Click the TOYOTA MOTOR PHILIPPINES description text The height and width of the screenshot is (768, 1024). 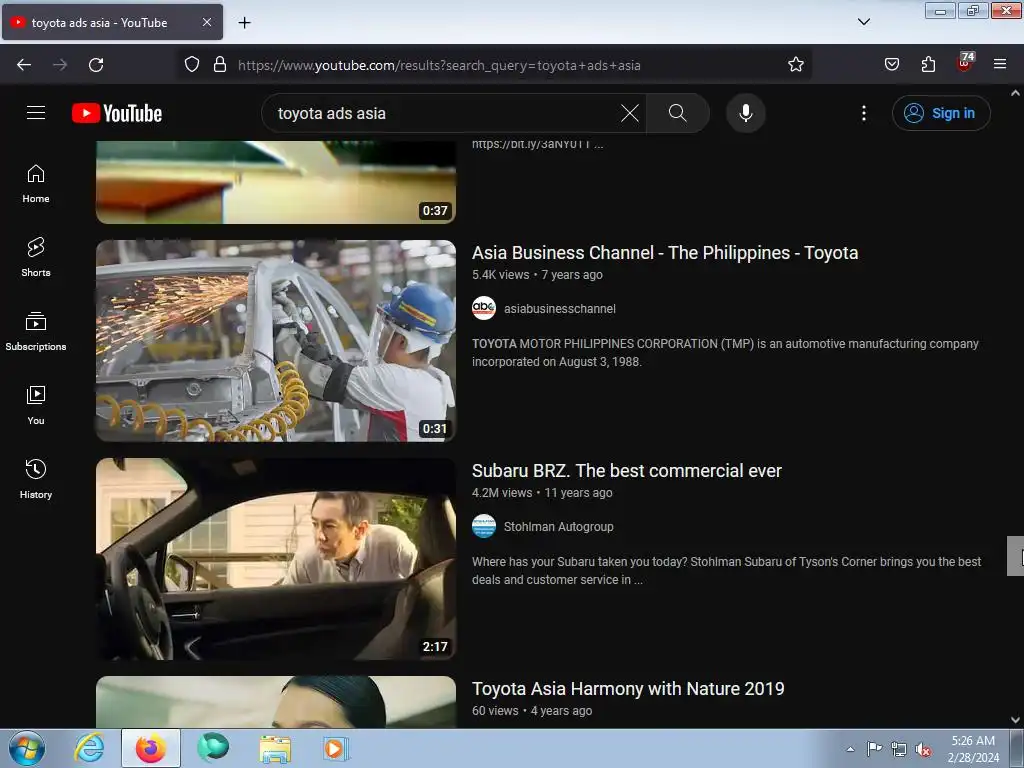click(725, 353)
